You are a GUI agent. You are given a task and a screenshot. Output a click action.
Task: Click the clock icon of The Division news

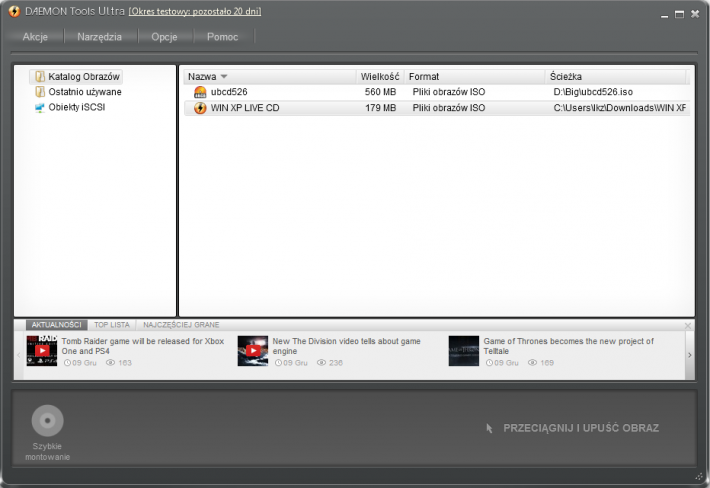click(278, 363)
